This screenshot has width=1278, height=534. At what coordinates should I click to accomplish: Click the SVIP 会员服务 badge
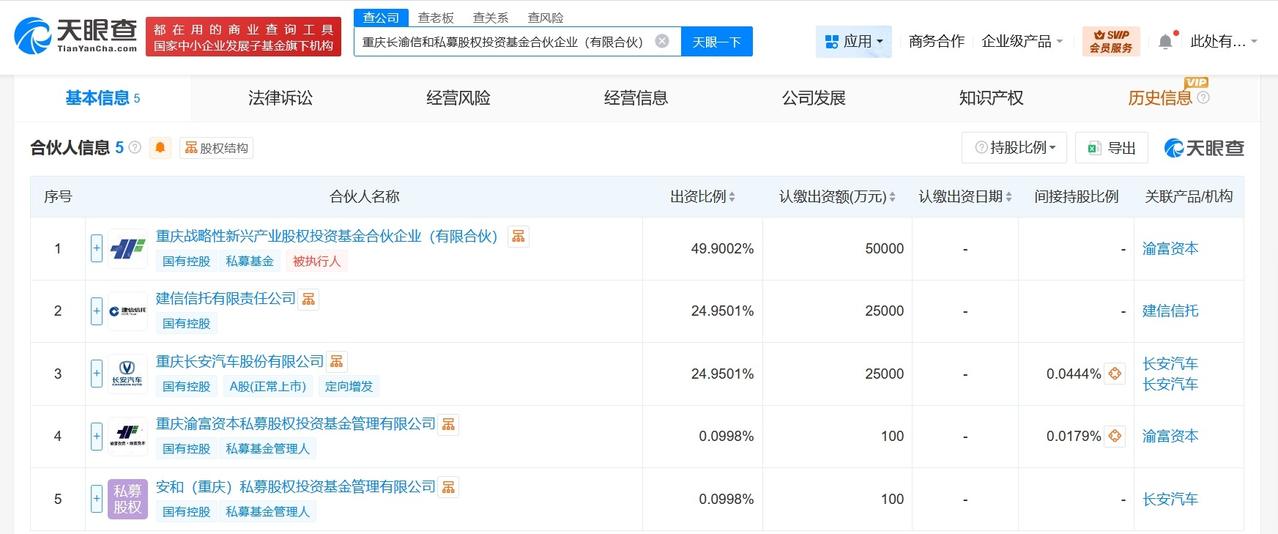(x=1111, y=41)
